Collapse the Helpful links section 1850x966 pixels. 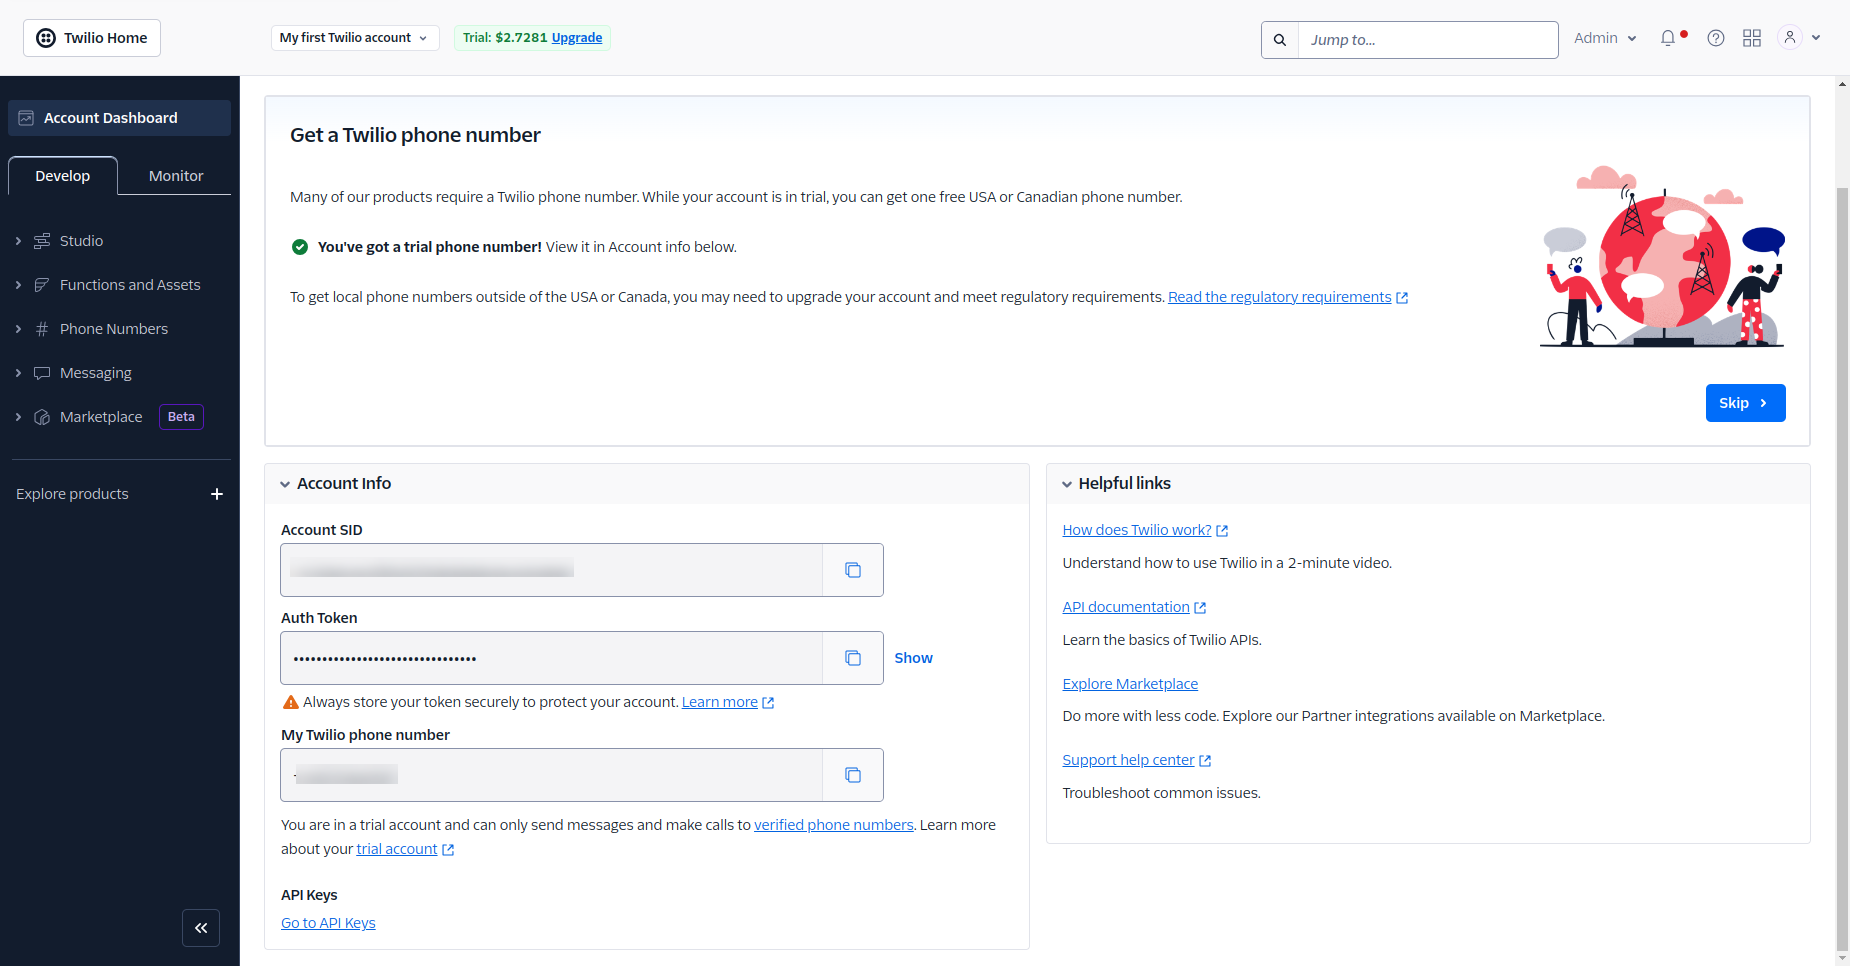(1067, 484)
